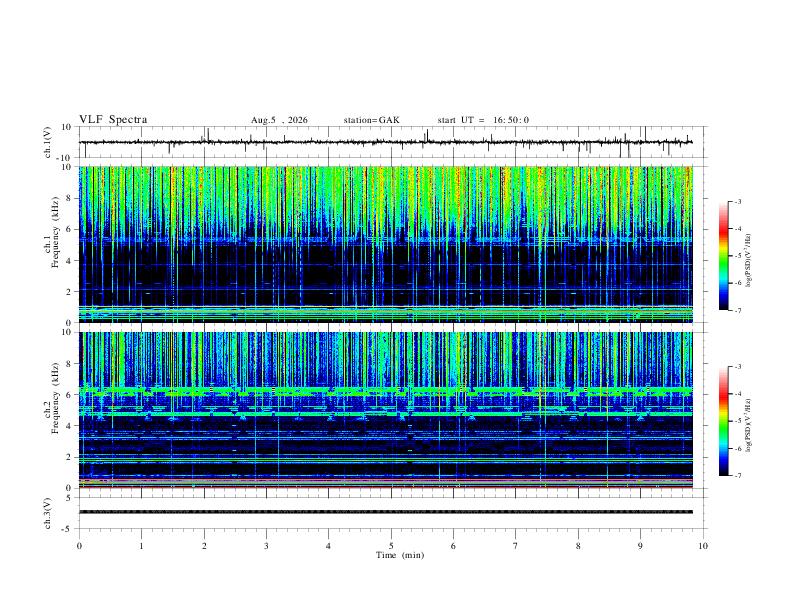Click the 10 minute tick label
Viewport: 792px width, 612px height.
(x=703, y=546)
